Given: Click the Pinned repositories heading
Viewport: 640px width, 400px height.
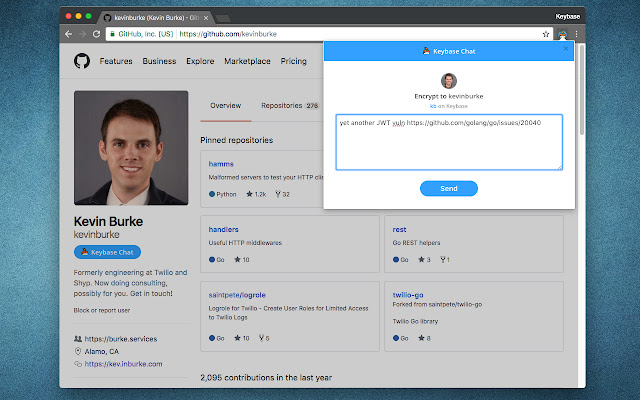Looking at the screenshot, I should (237, 140).
